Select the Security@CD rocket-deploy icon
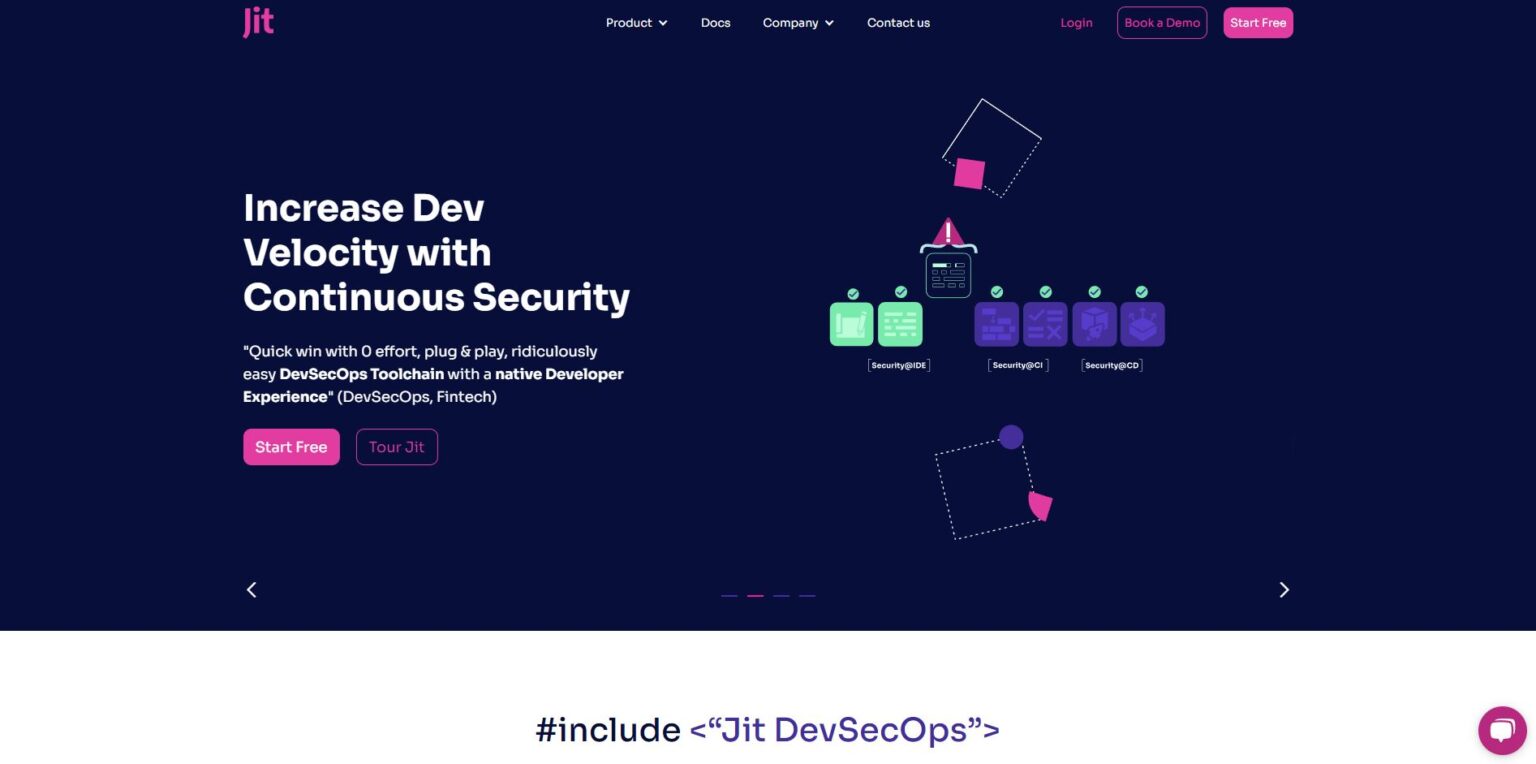Viewport: 1536px width, 764px height. (x=1095, y=324)
